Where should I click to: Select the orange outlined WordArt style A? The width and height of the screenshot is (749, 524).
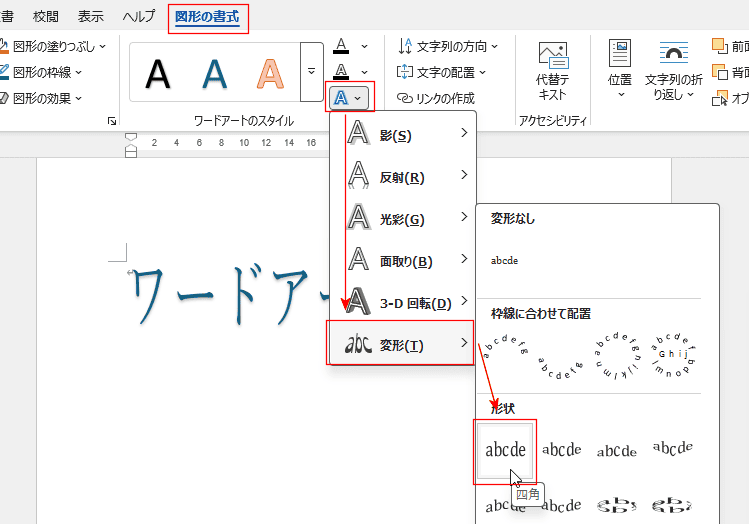click(x=270, y=73)
